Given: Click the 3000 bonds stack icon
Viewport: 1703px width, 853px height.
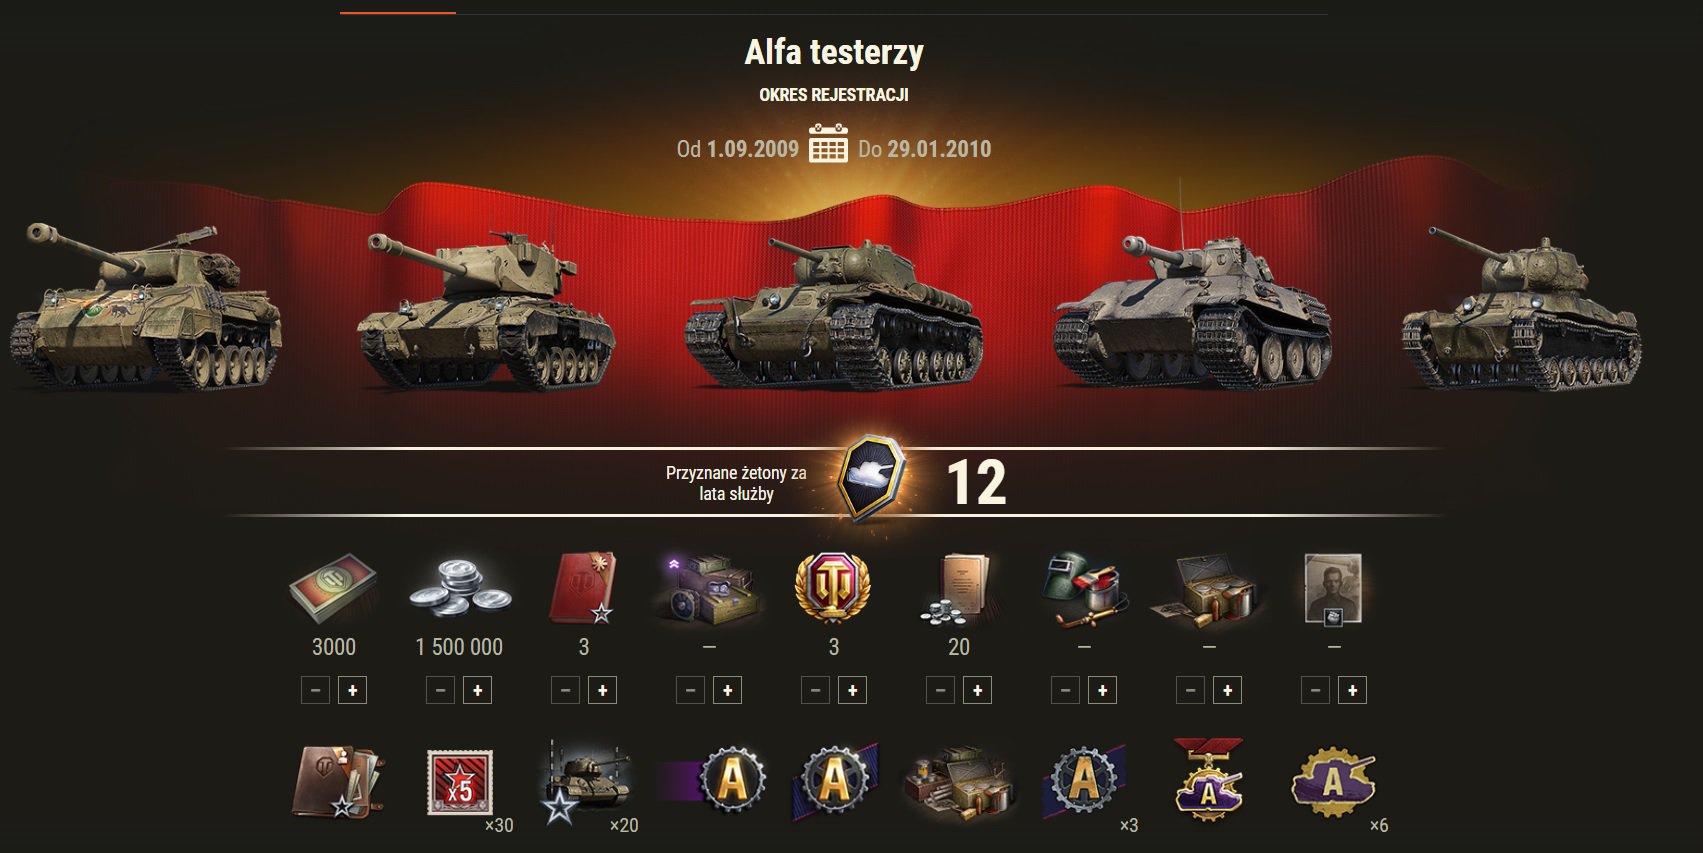Looking at the screenshot, I should click(x=334, y=590).
